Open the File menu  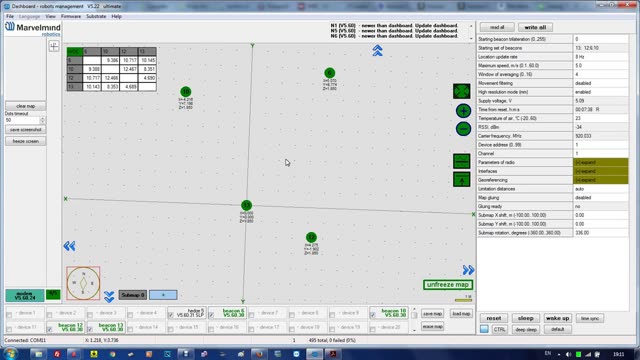coord(10,16)
